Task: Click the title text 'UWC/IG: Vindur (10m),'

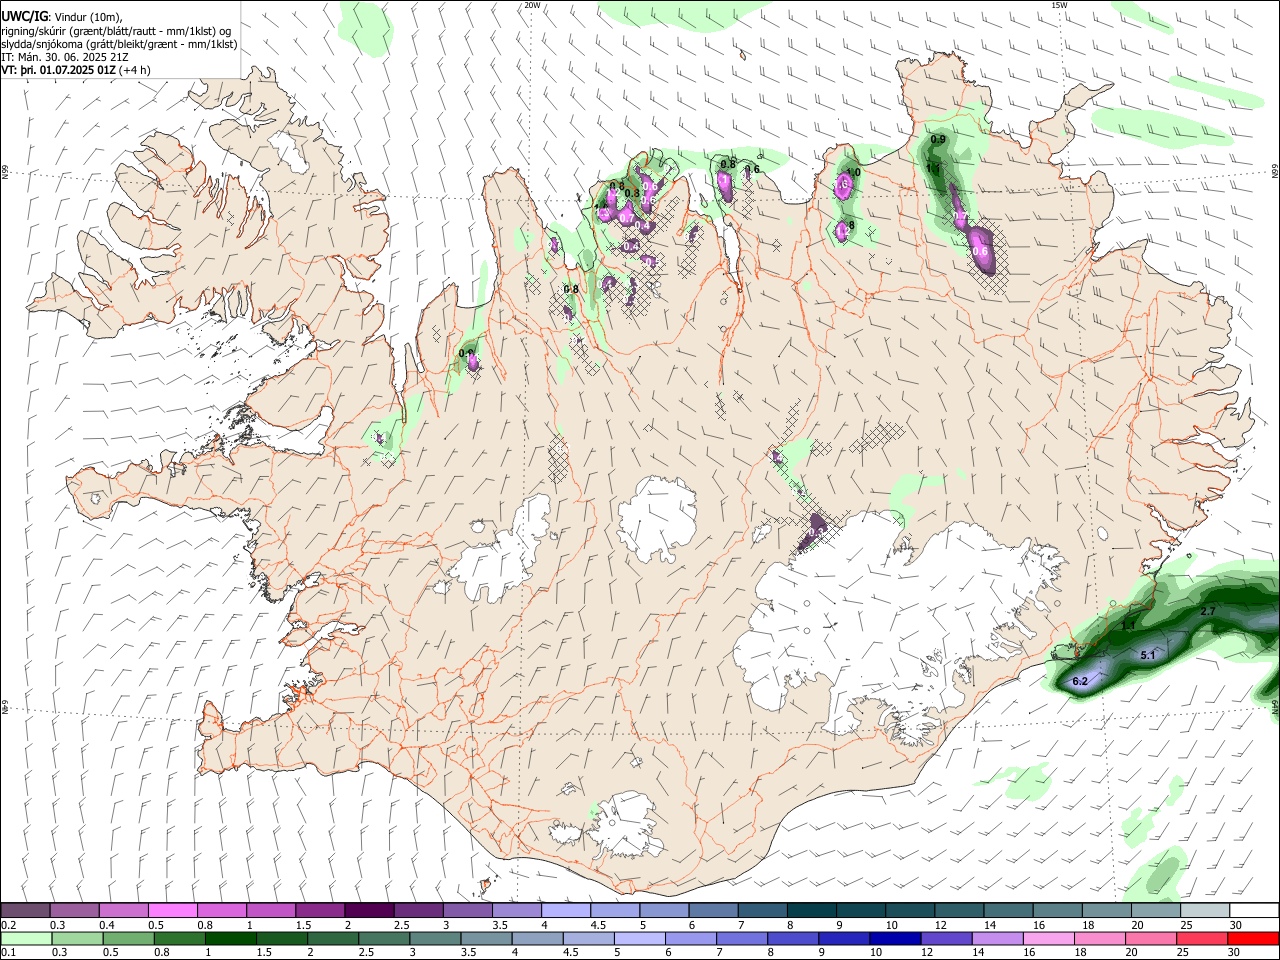Action: (62, 17)
